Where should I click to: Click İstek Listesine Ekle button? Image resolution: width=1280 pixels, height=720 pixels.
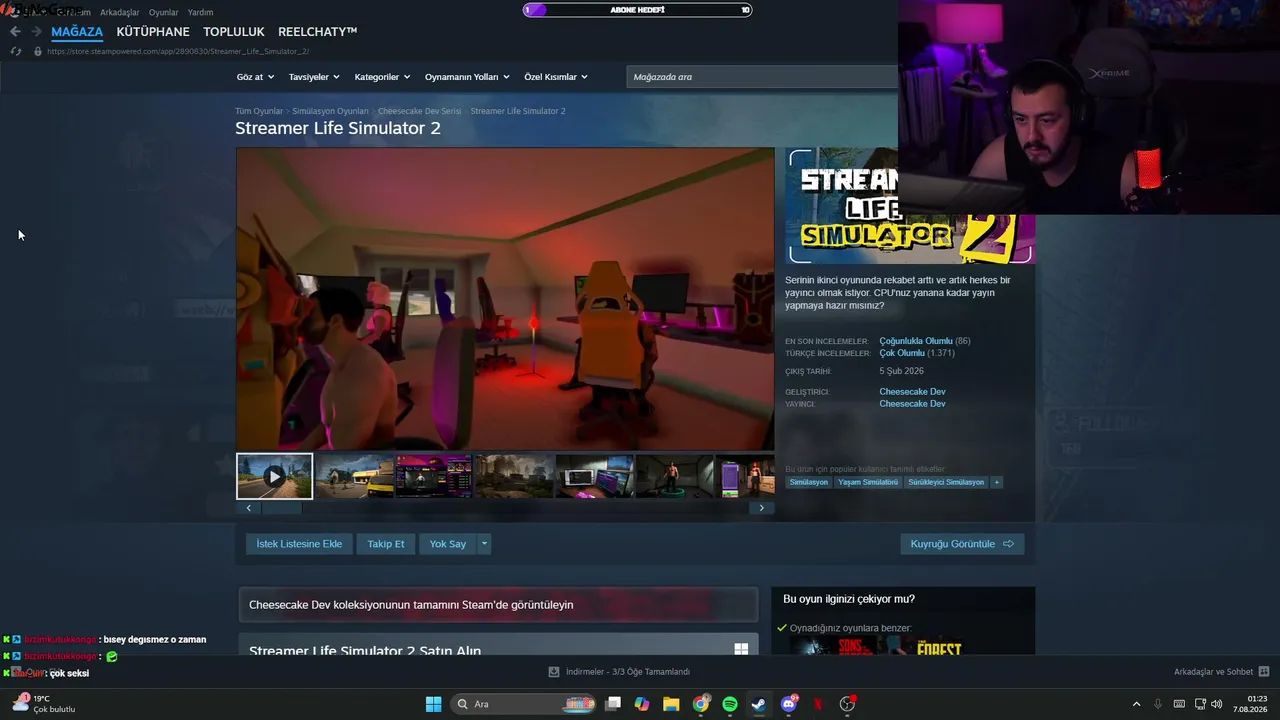(299, 544)
